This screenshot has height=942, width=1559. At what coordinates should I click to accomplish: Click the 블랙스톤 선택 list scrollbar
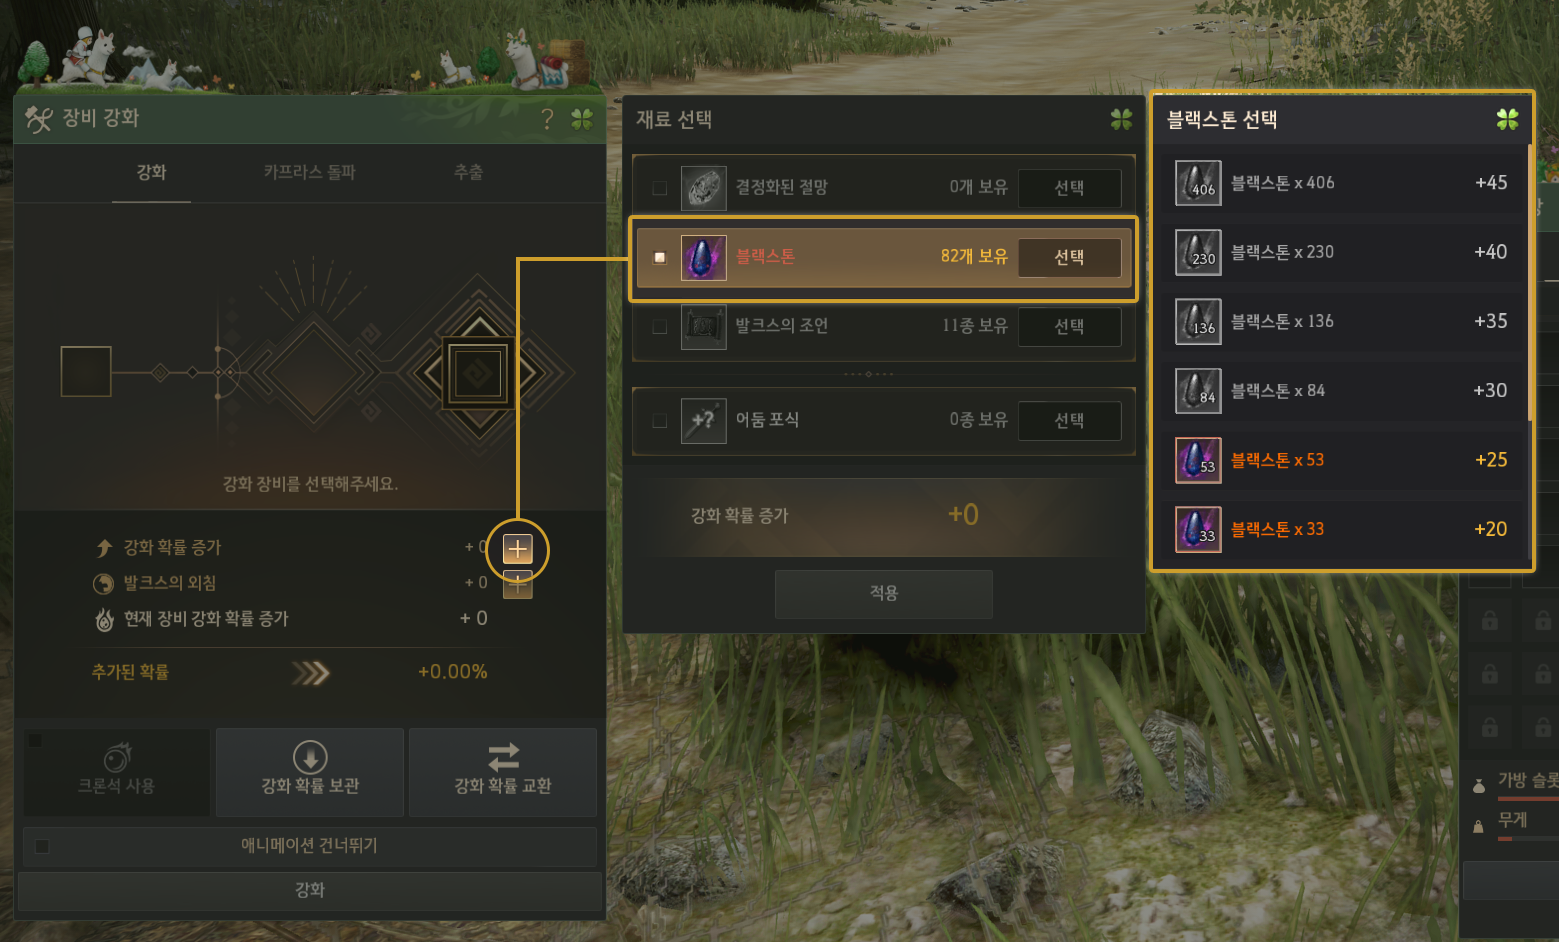[1529, 282]
